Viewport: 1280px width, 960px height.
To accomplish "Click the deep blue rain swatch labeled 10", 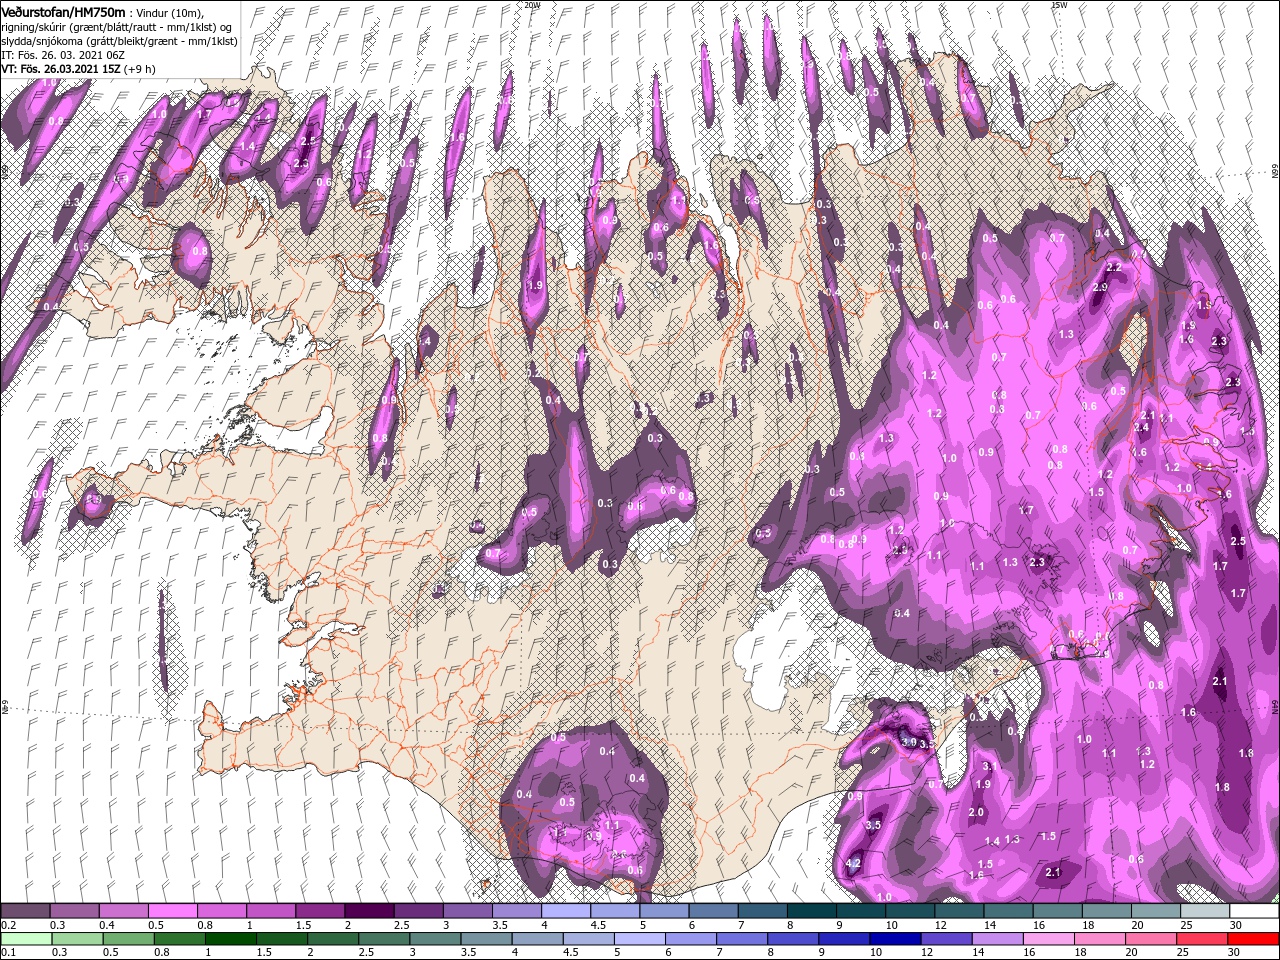I will (x=895, y=939).
